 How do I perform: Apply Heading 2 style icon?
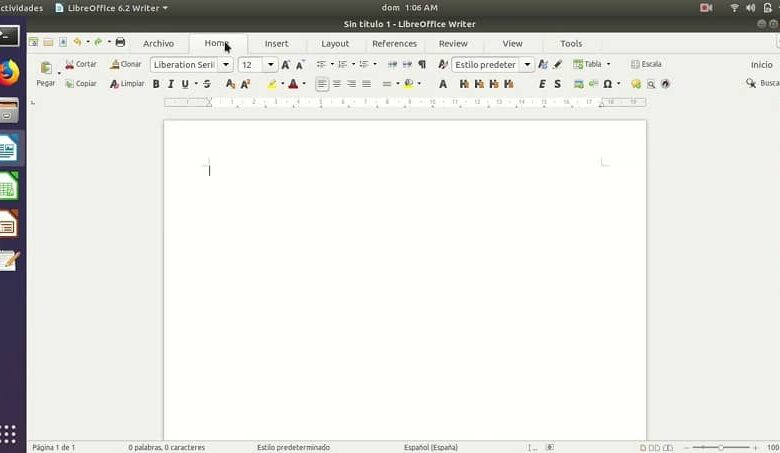point(479,84)
